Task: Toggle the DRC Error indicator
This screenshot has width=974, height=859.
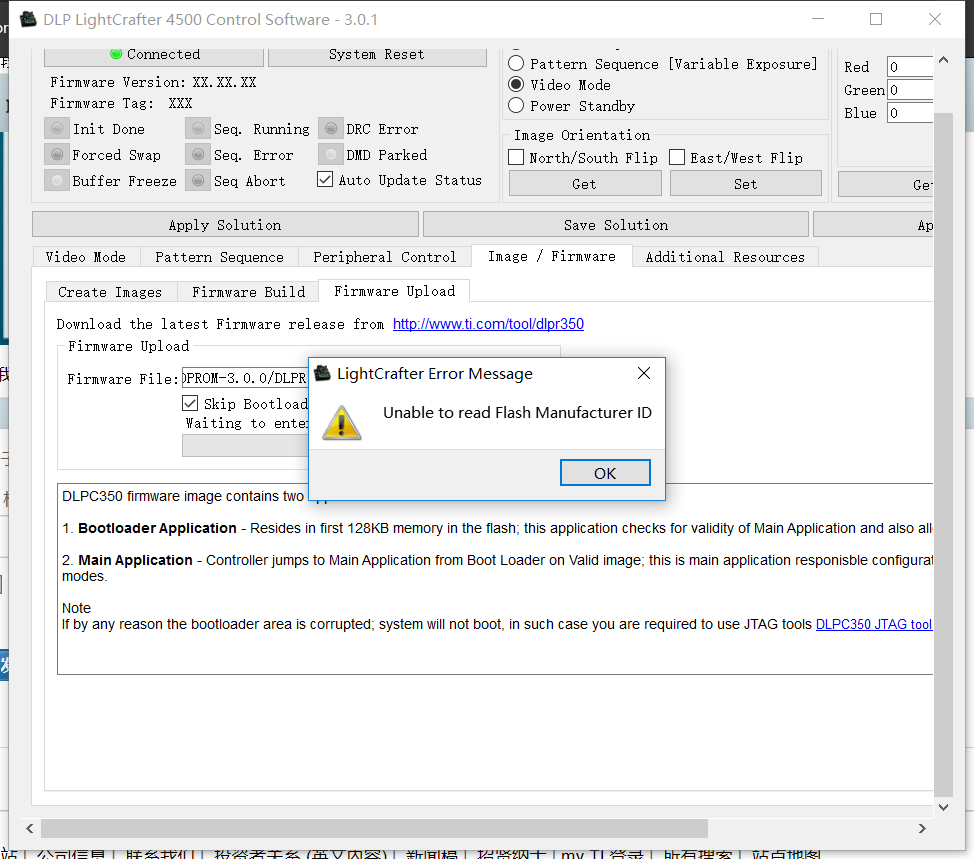Action: 331,129
